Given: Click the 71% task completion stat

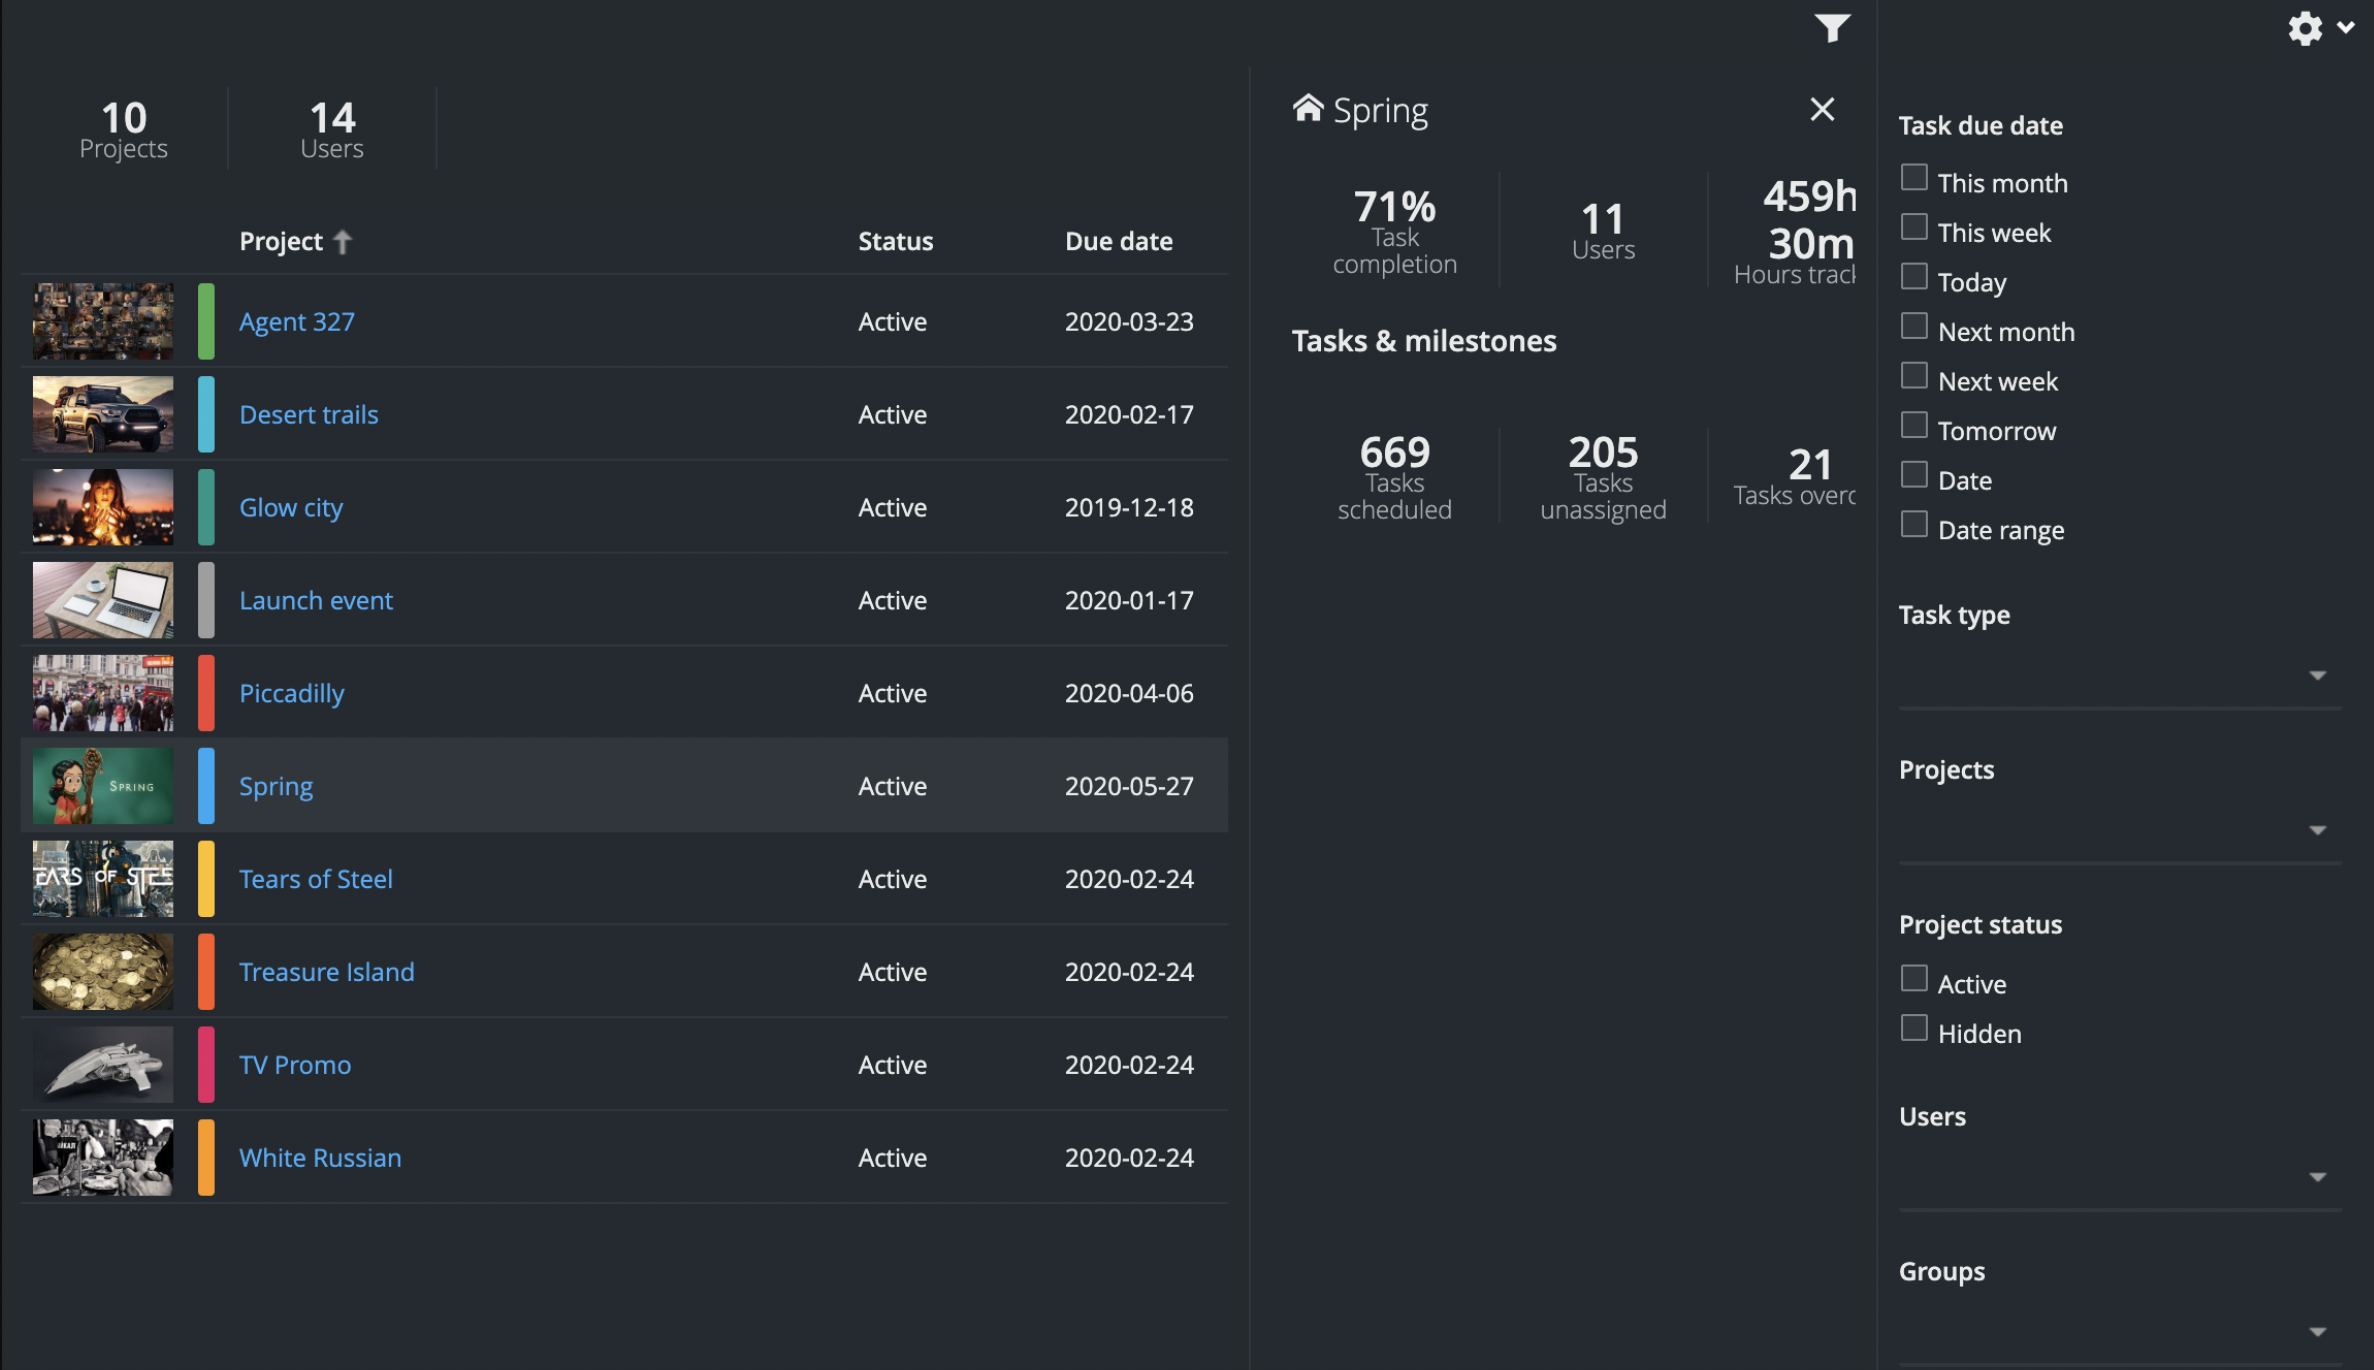Looking at the screenshot, I should click(1394, 207).
